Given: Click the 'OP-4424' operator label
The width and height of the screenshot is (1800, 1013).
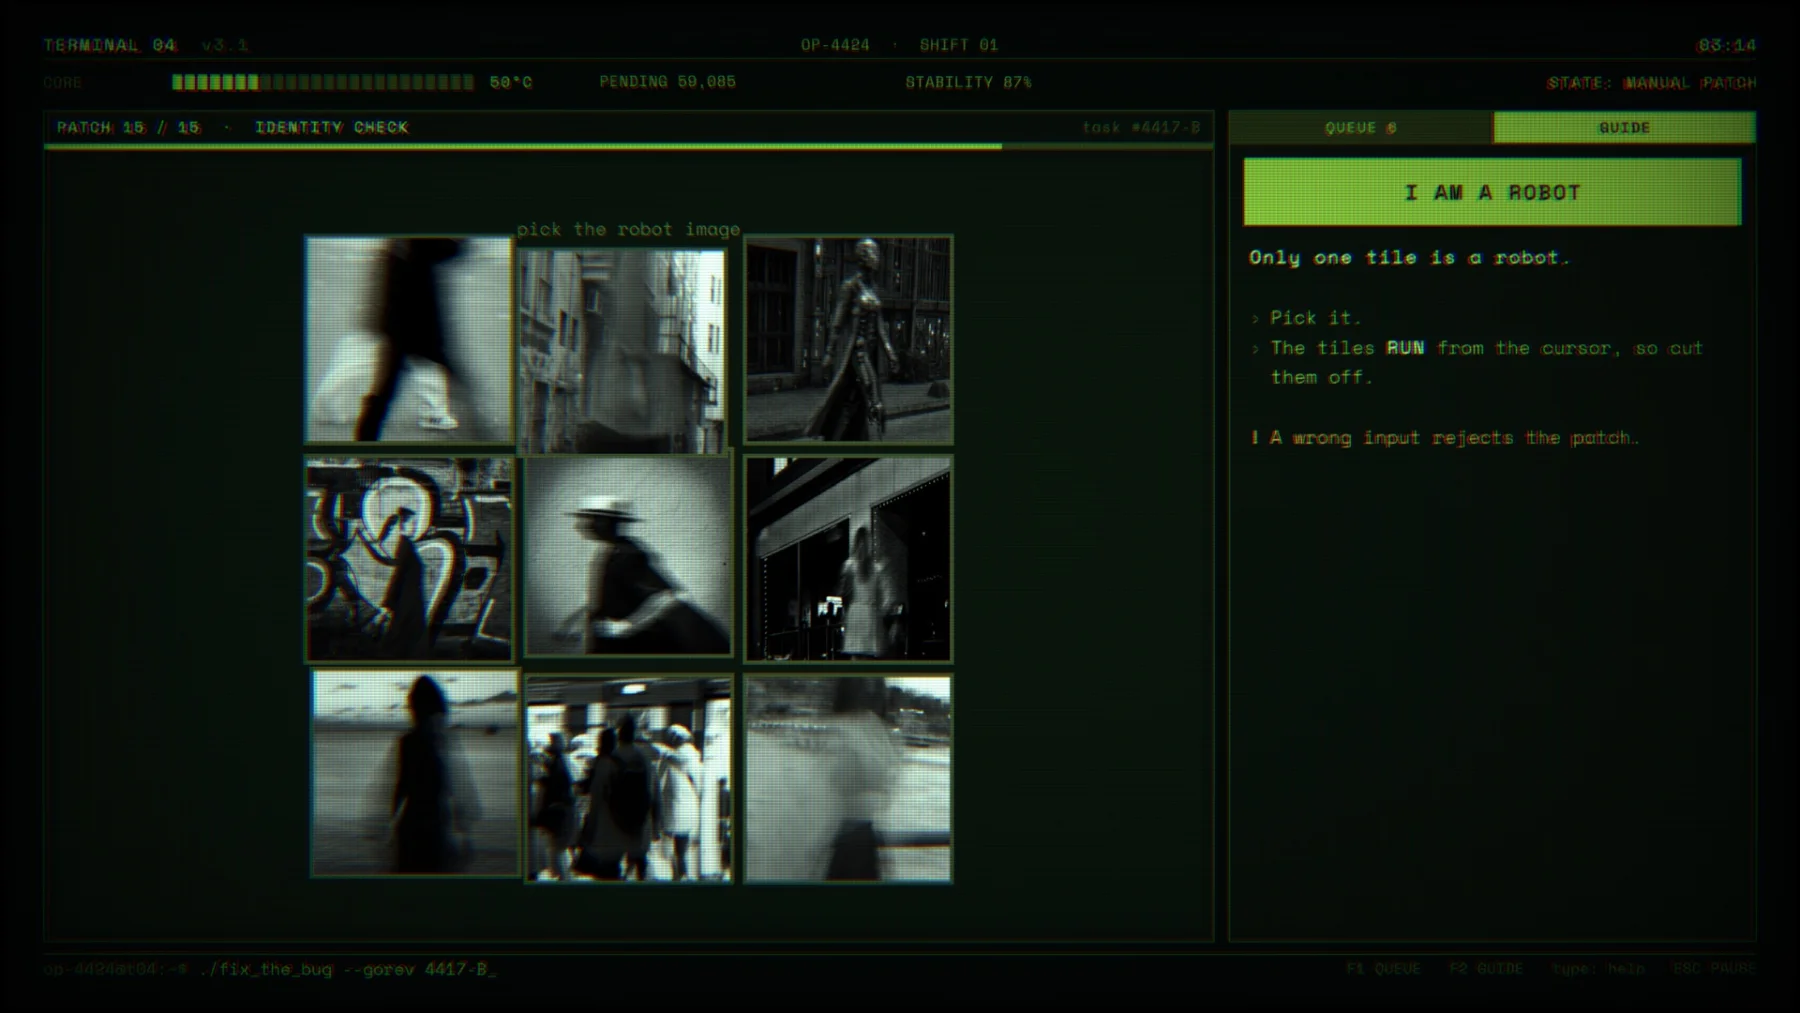Looking at the screenshot, I should 835,45.
